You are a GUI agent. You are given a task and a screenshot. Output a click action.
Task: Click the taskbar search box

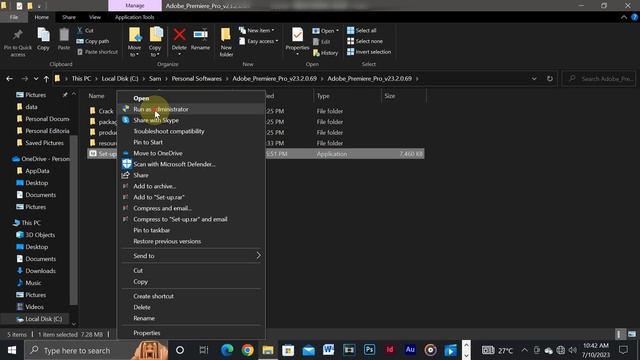pyautogui.click(x=96, y=350)
